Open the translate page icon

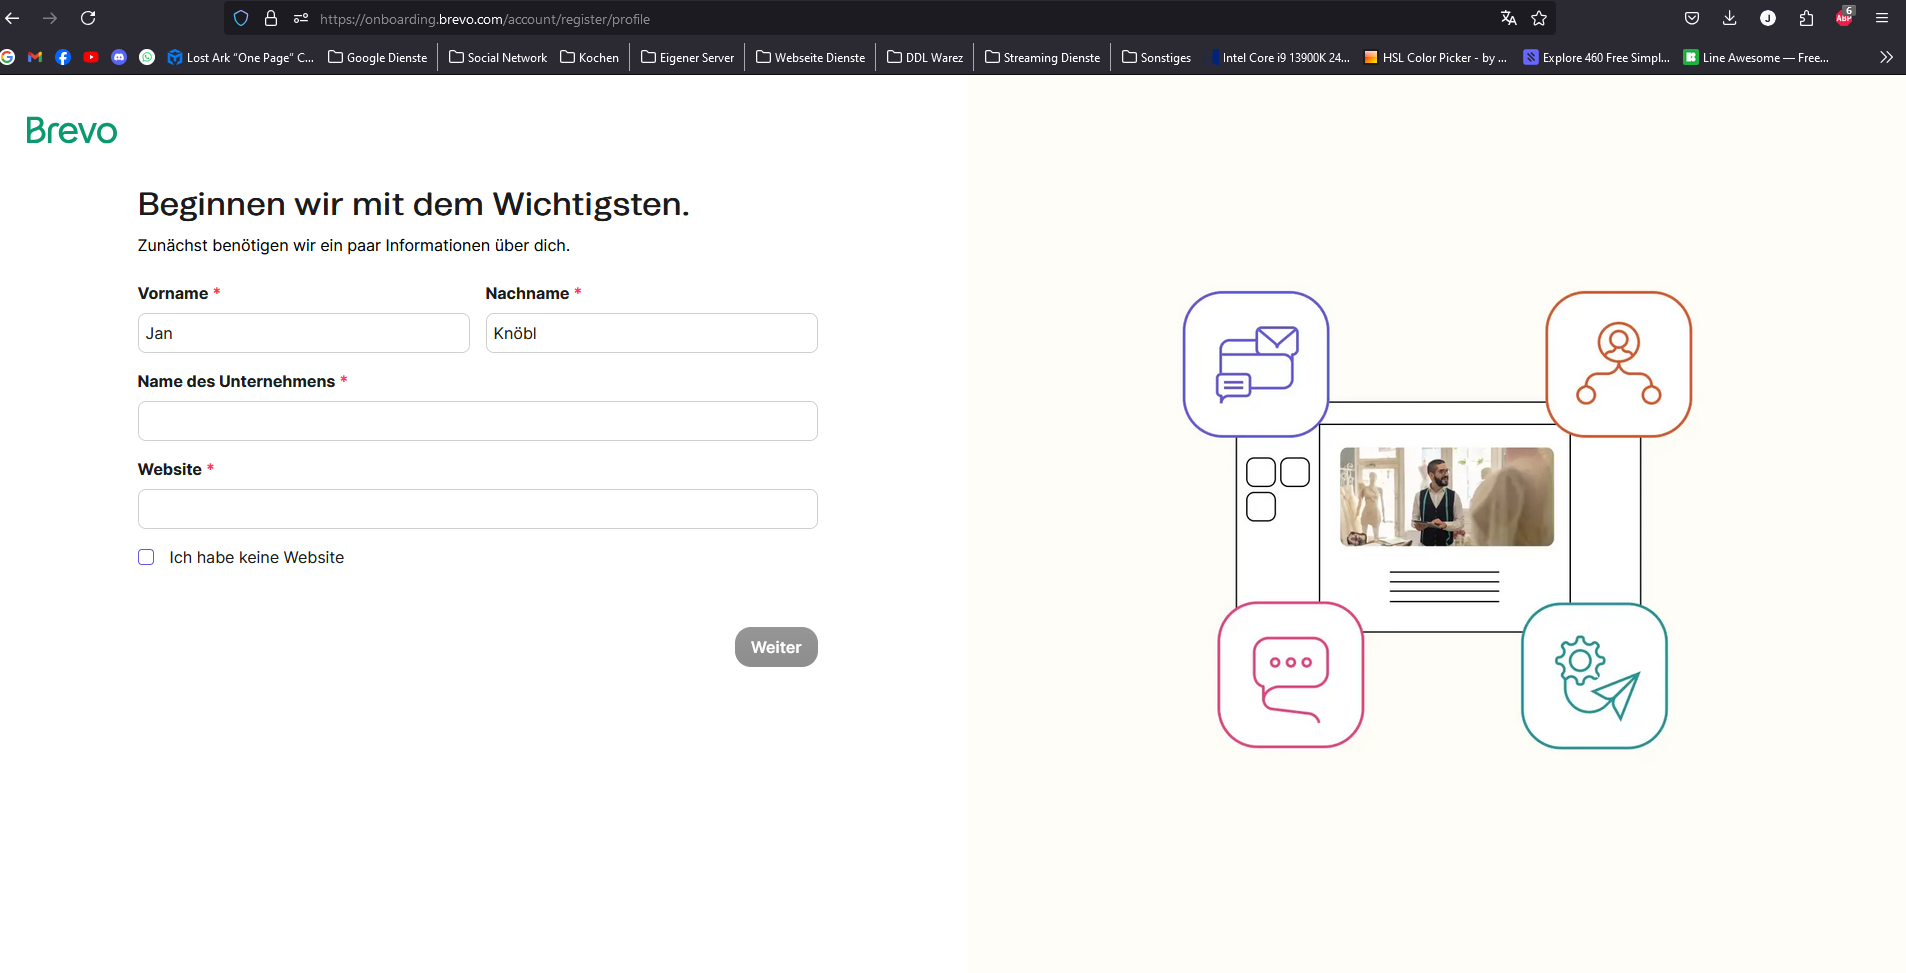[x=1508, y=18]
